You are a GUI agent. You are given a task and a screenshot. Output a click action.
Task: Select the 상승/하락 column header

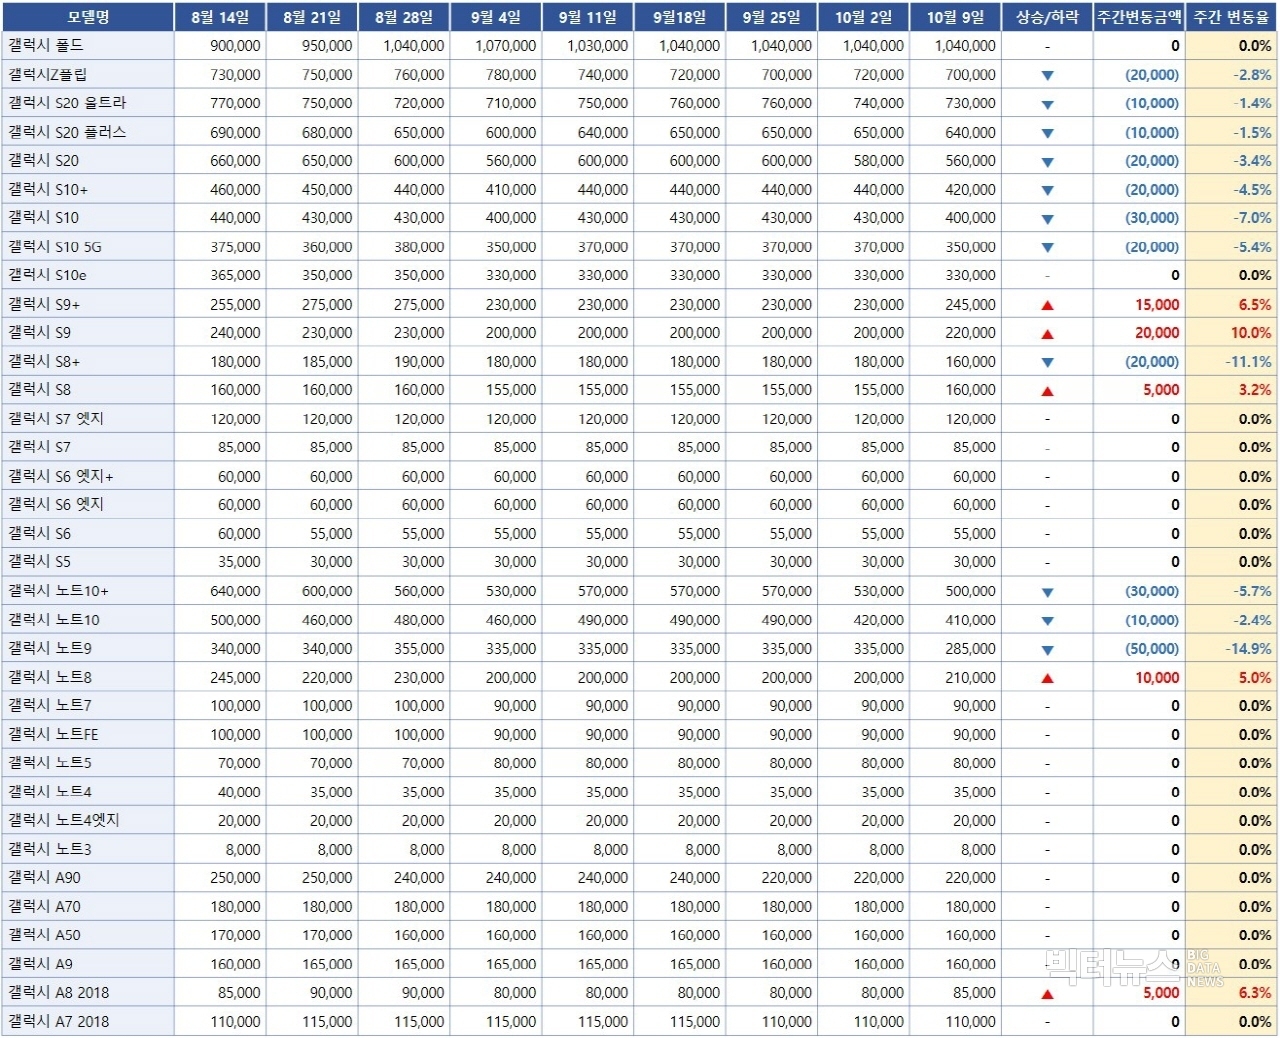click(x=1047, y=17)
